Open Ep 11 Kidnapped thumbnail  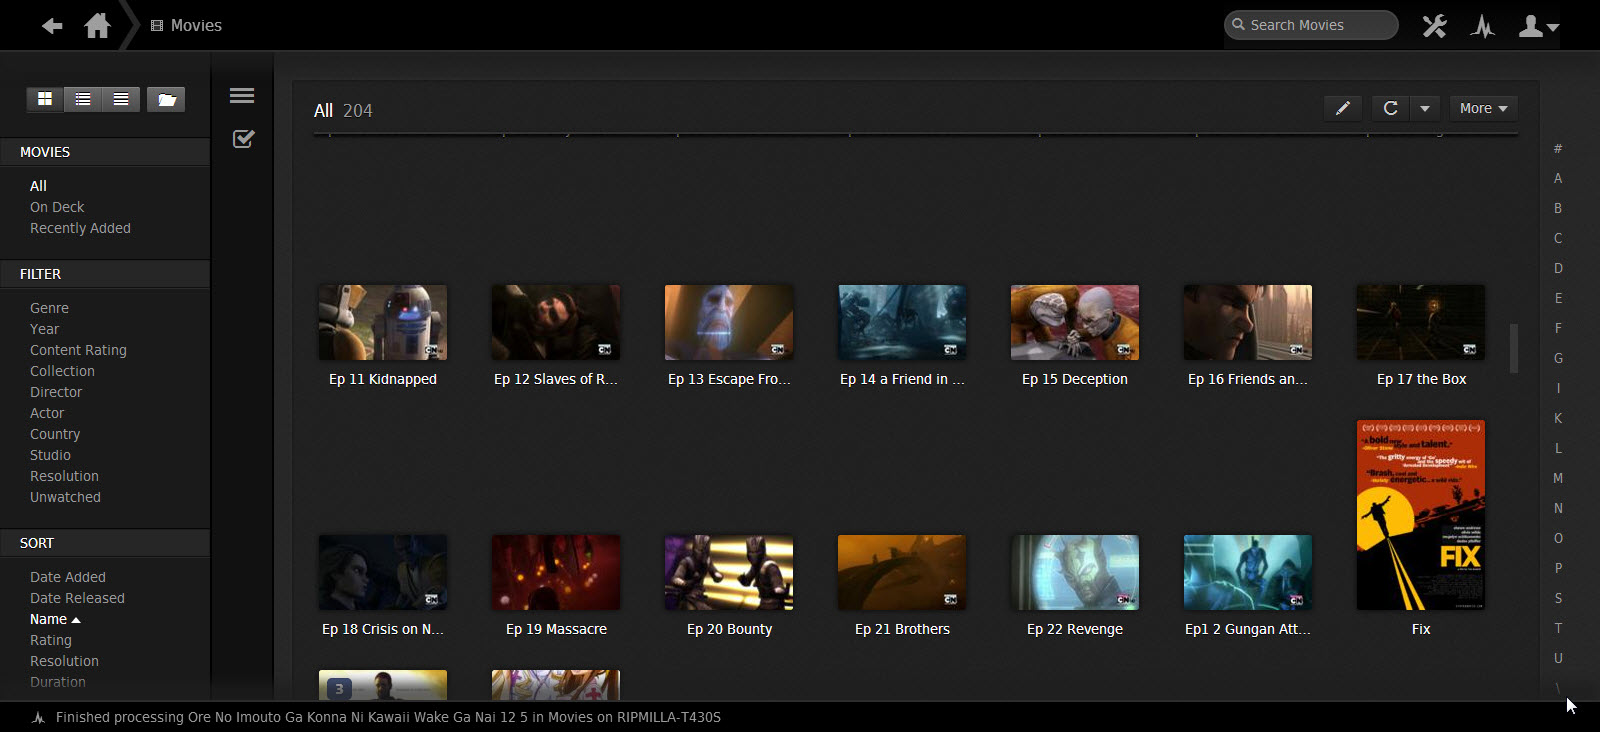(383, 322)
